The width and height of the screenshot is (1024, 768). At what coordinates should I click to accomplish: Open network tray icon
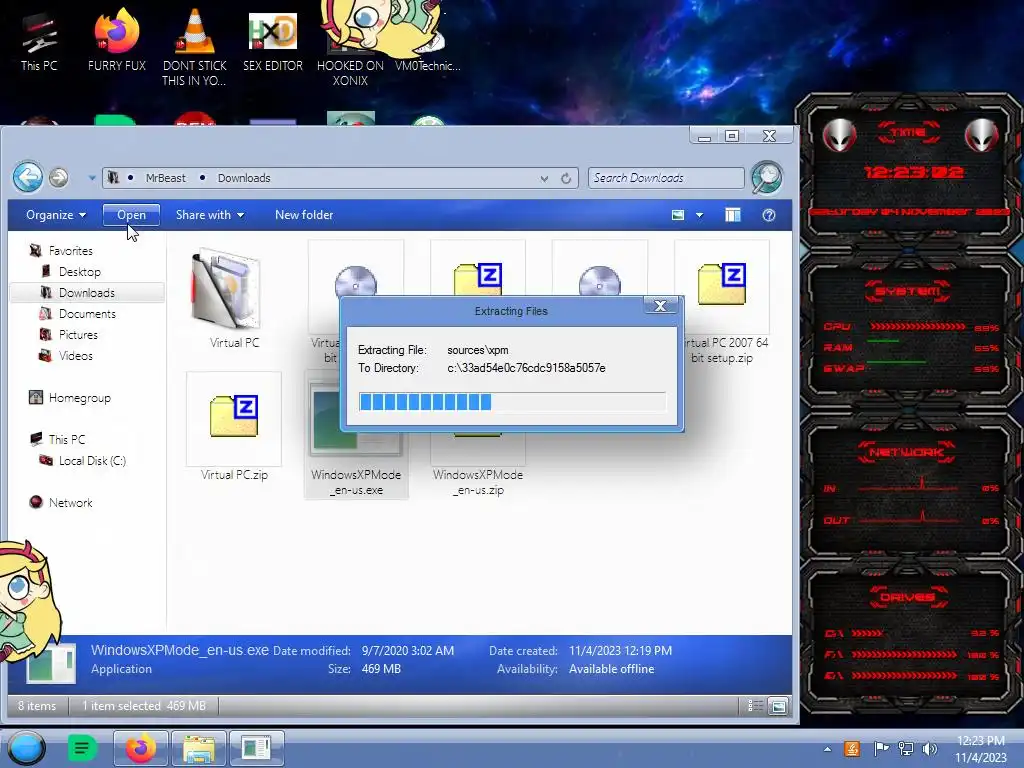pos(905,749)
